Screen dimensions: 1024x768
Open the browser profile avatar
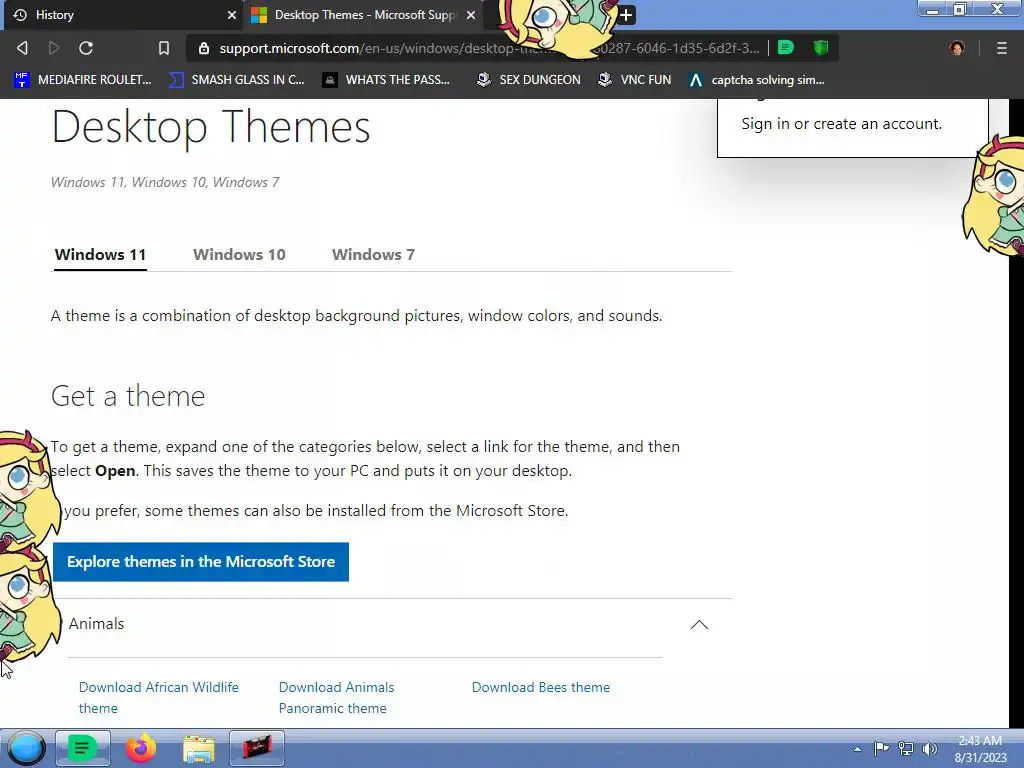tap(957, 48)
